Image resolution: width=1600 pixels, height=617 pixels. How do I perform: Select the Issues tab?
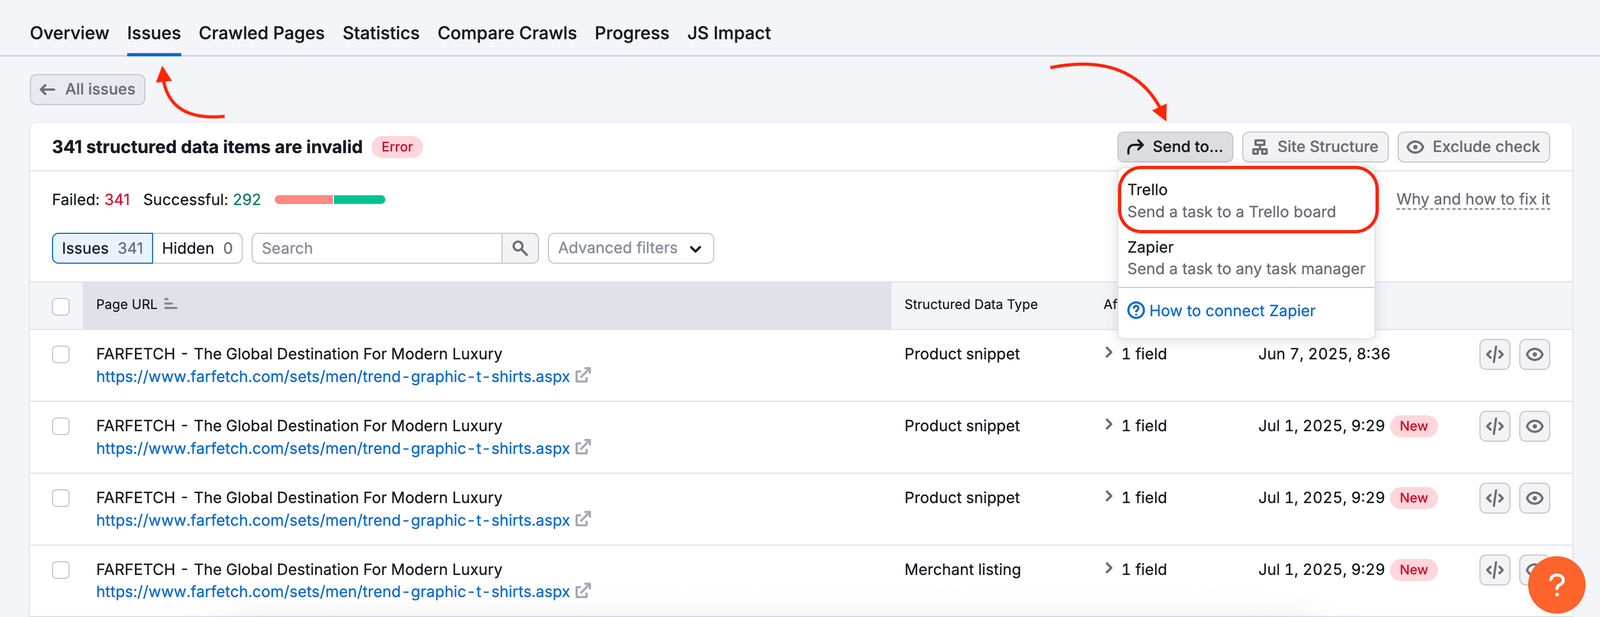(154, 33)
